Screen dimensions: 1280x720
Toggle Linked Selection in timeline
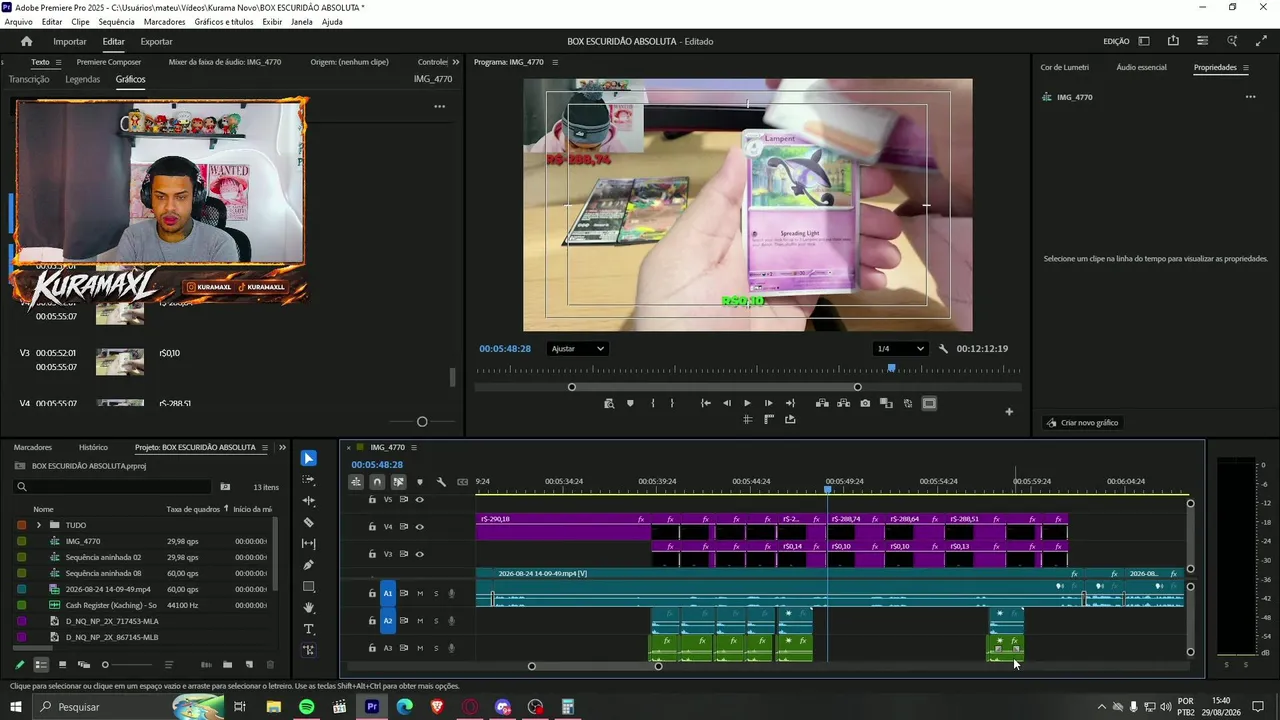pyautogui.click(x=398, y=482)
